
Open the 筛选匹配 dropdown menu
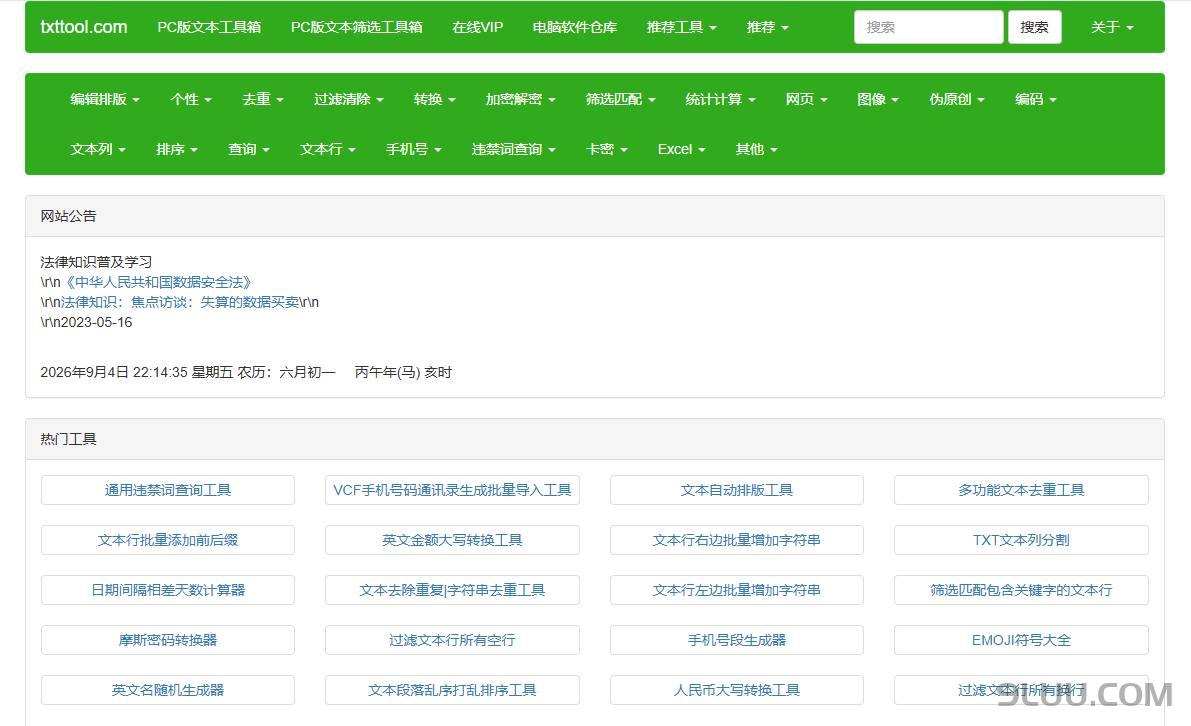pyautogui.click(x=621, y=99)
